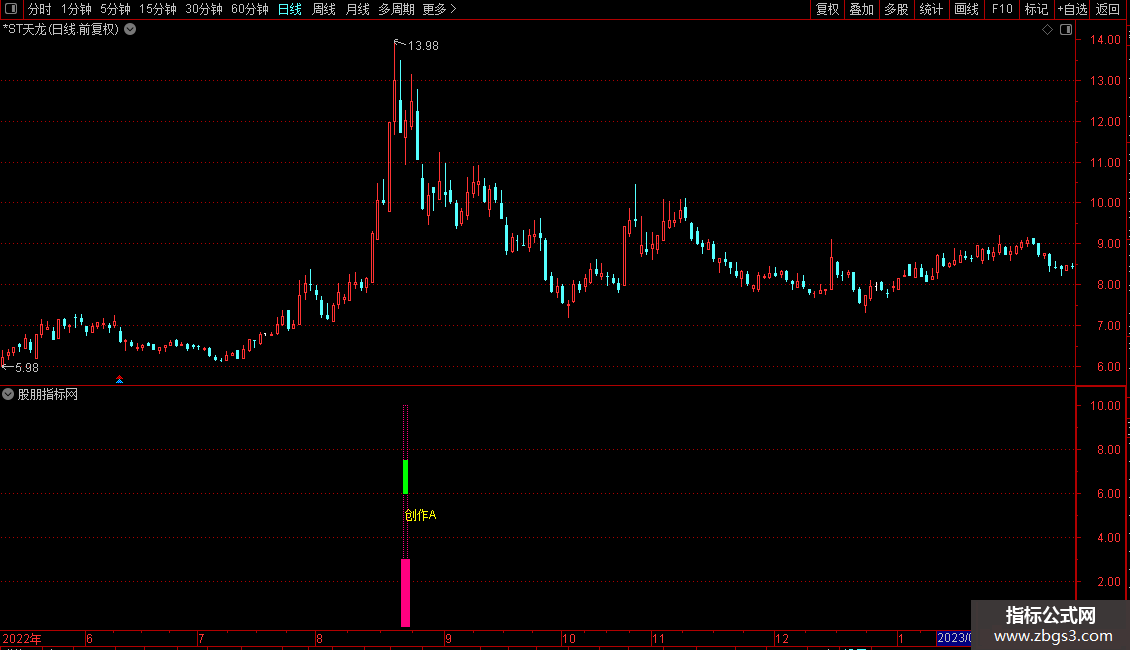Select the 1分钟 period tab
Viewport: 1130px width, 650px height.
tap(76, 9)
